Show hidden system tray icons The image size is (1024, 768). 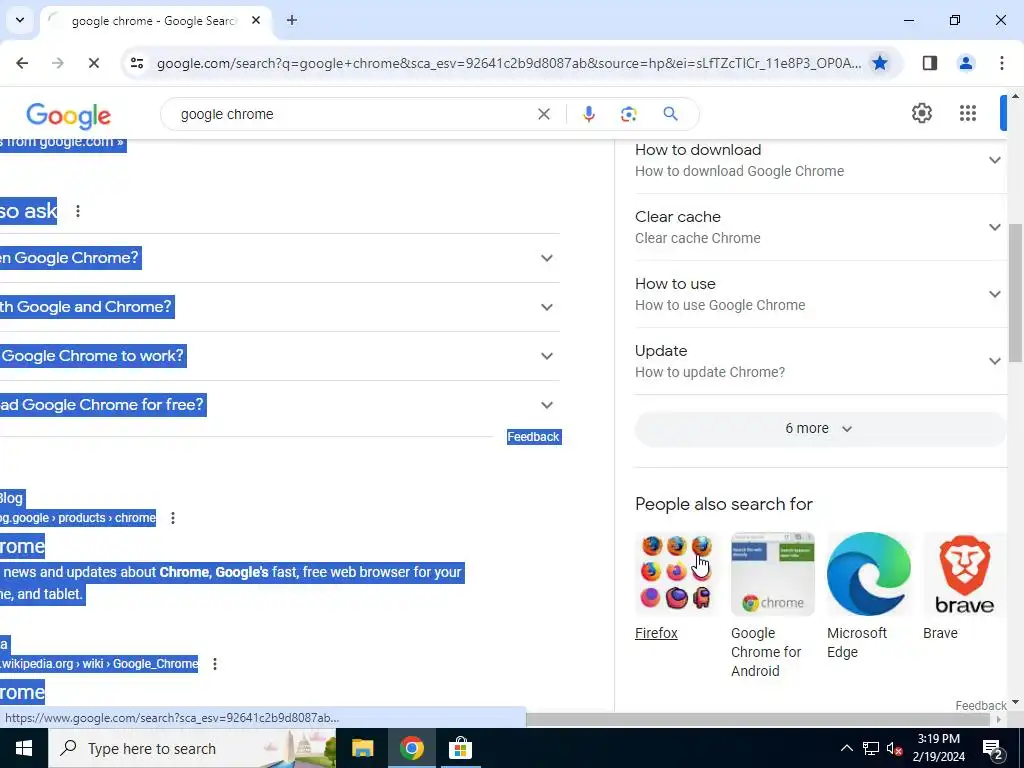pos(846,748)
